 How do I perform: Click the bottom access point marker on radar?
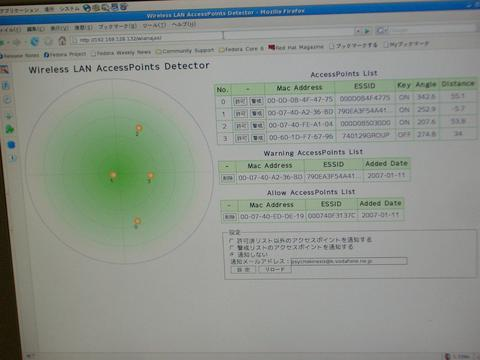[137, 222]
